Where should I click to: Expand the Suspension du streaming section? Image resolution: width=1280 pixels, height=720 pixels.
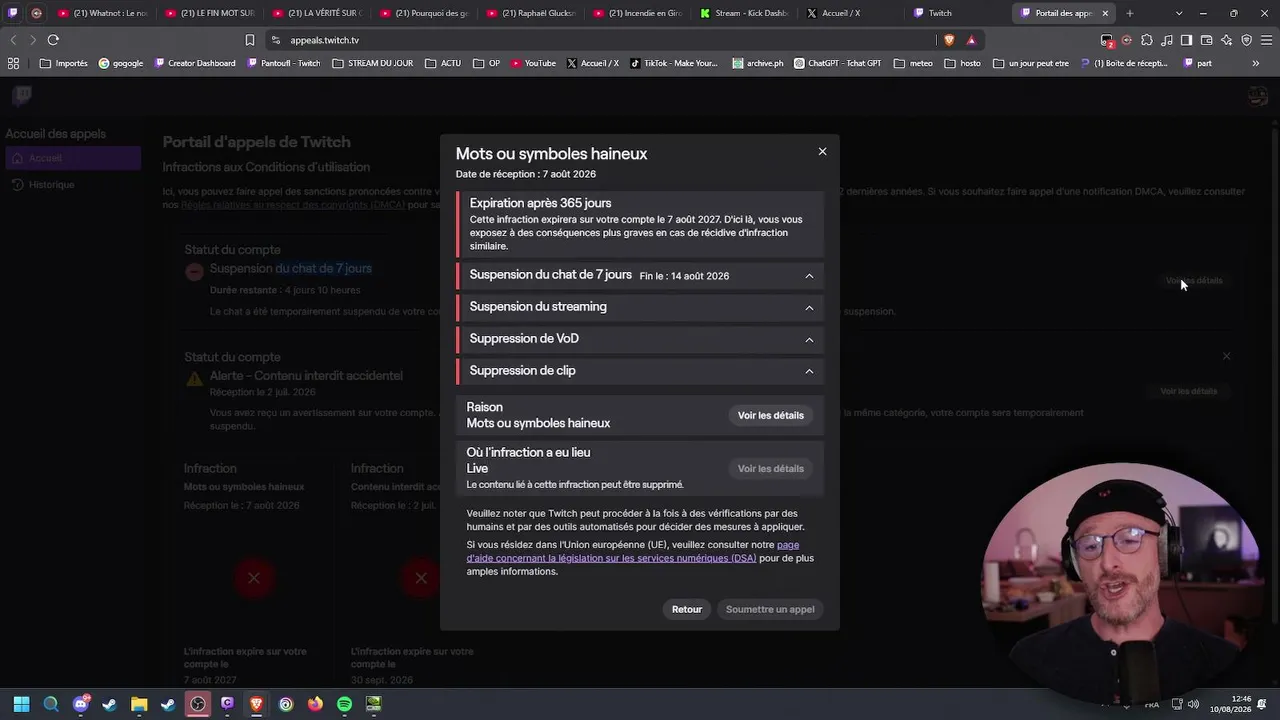(x=809, y=308)
